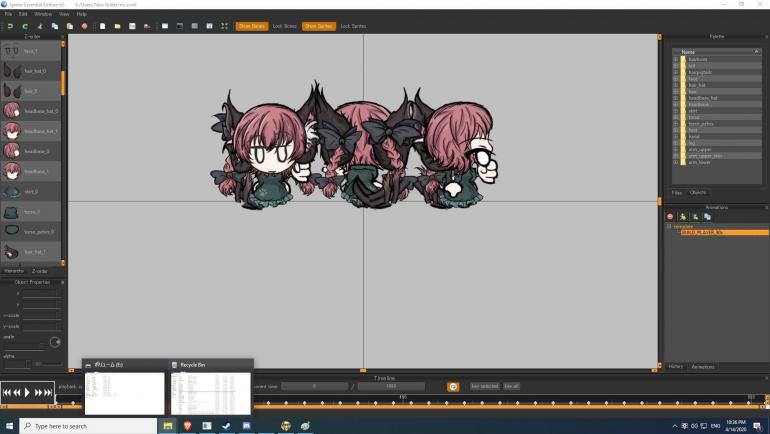Click the redo arrow in toolbar
This screenshot has height=434, width=770.
pyautogui.click(x=24, y=26)
